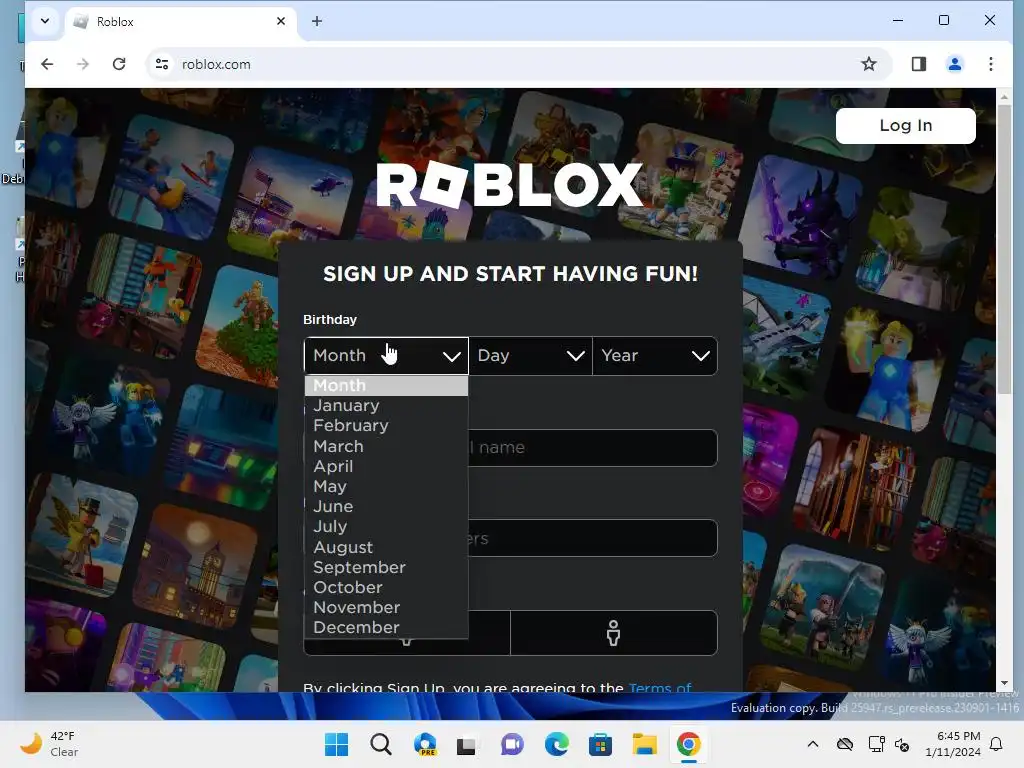Choose October from month list

click(x=386, y=587)
